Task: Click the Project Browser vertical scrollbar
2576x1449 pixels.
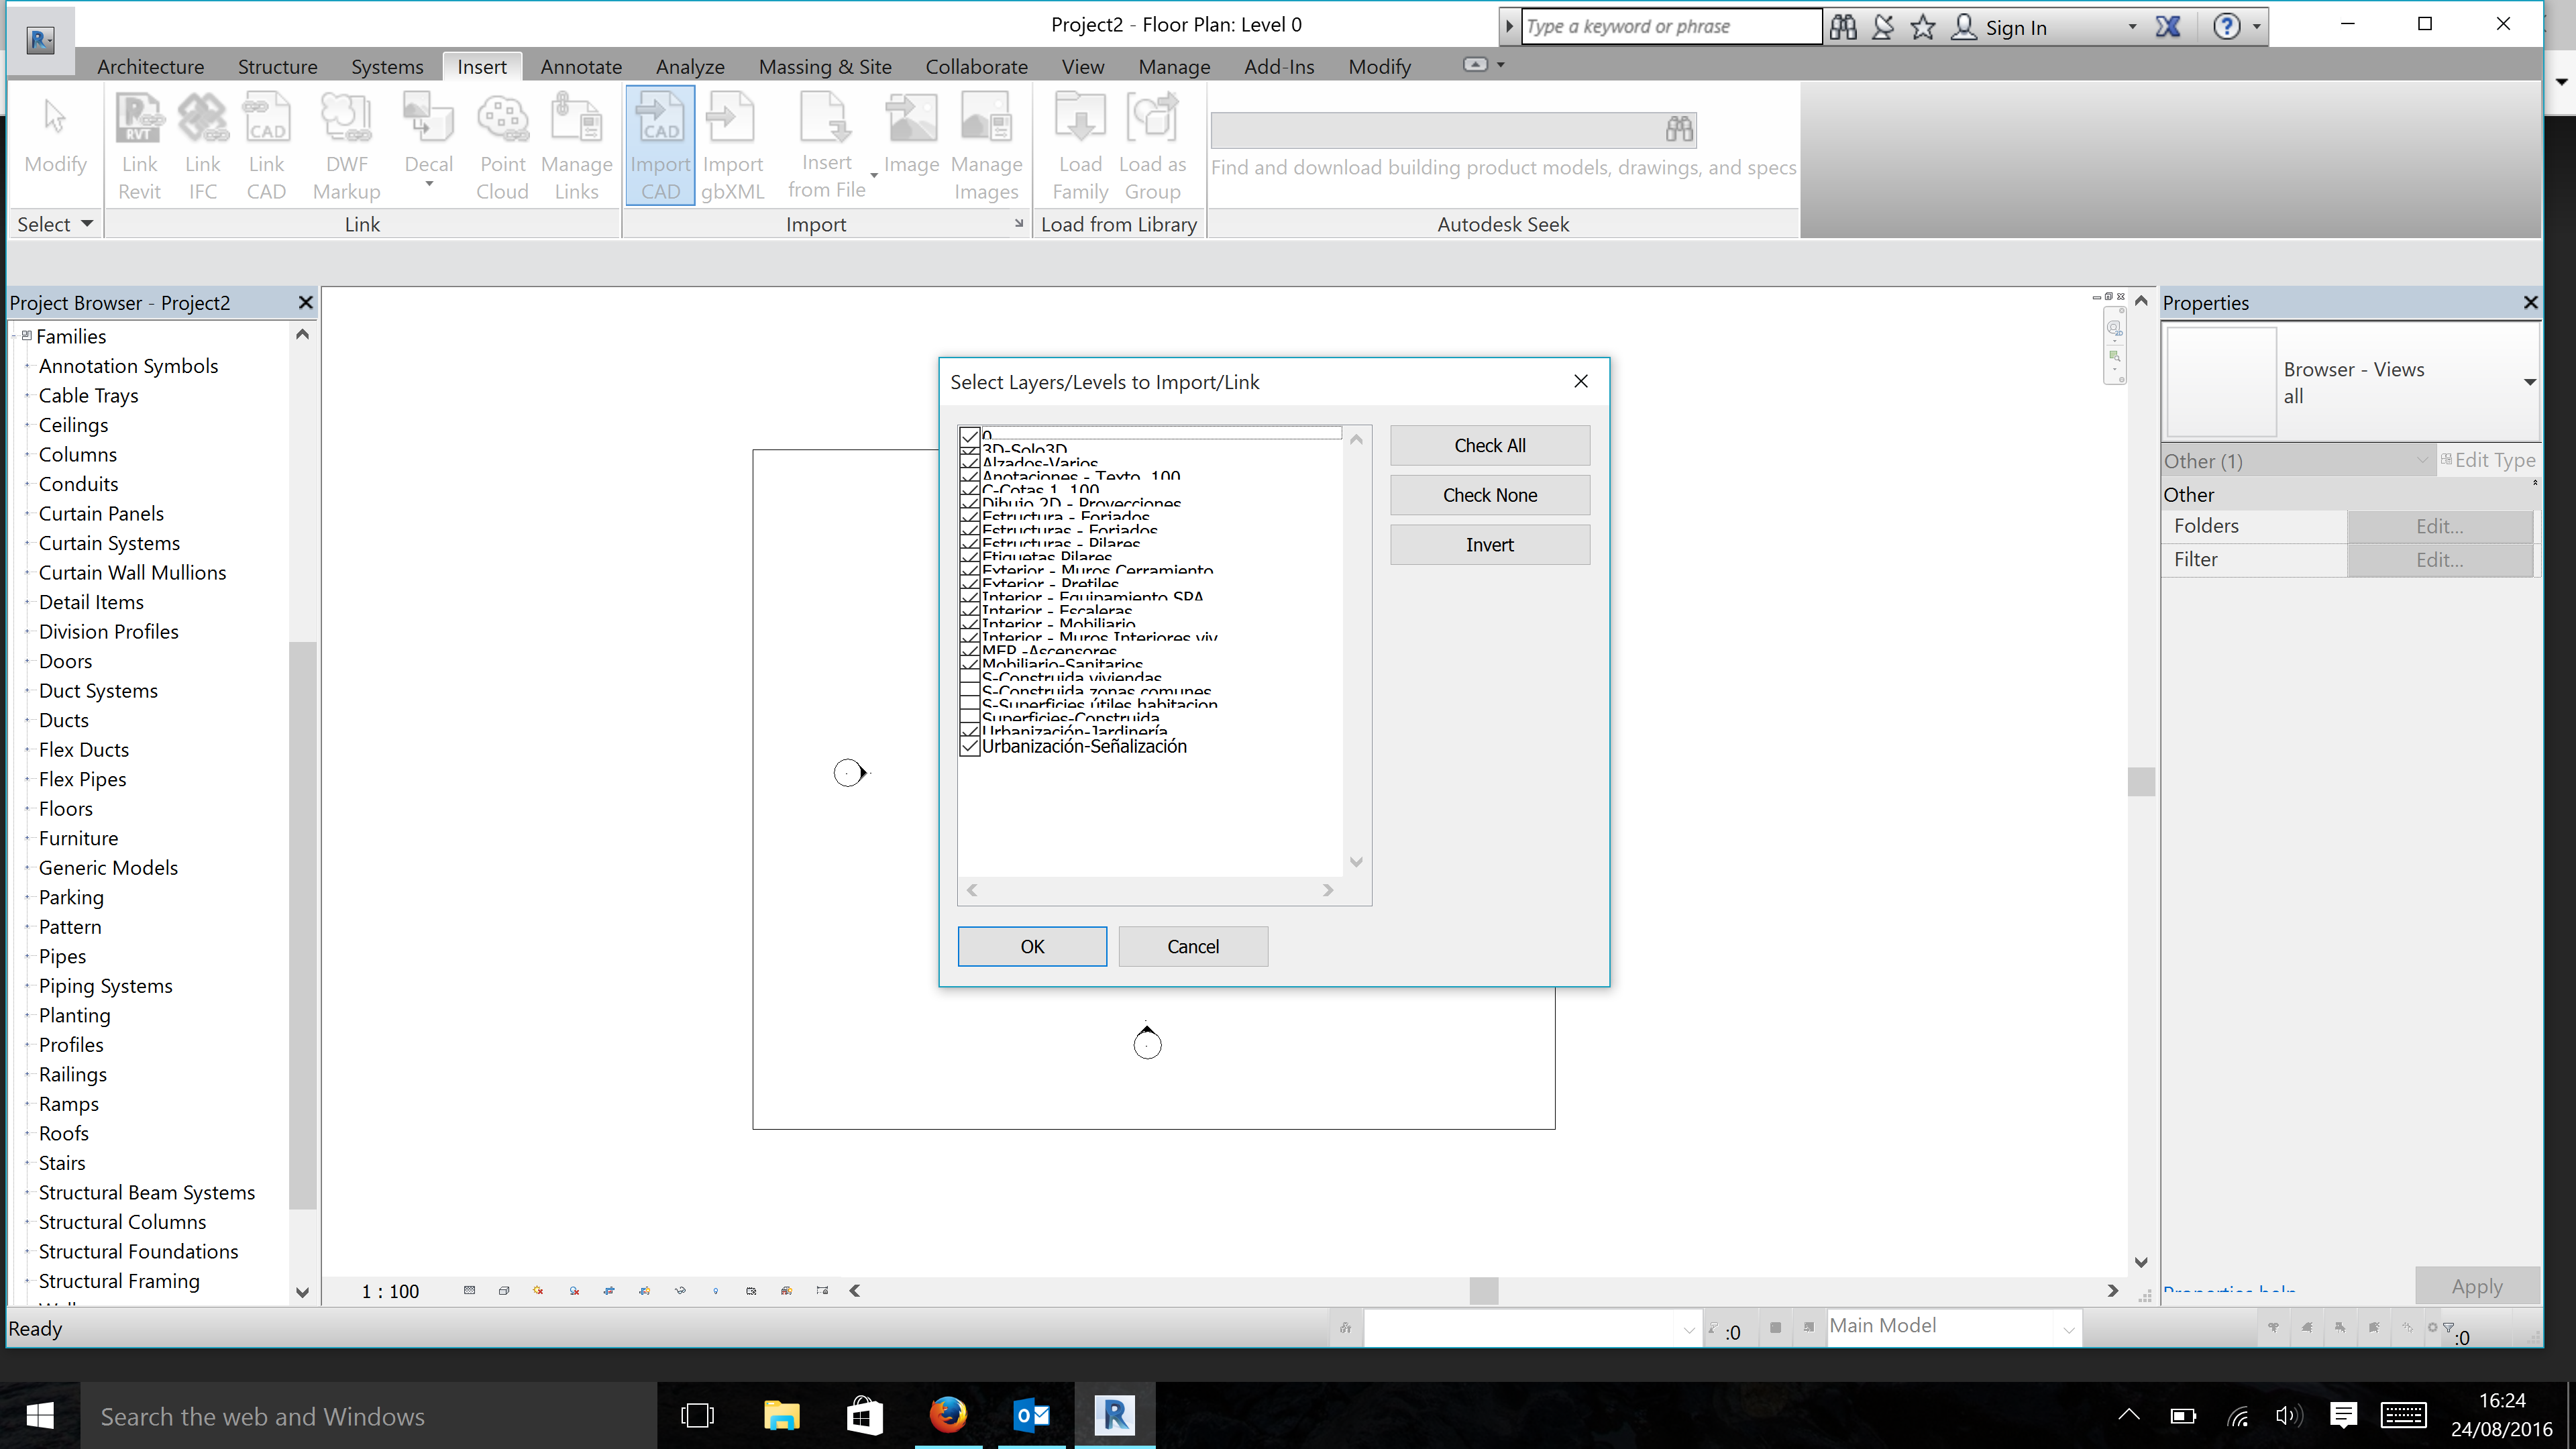Action: tap(302, 925)
